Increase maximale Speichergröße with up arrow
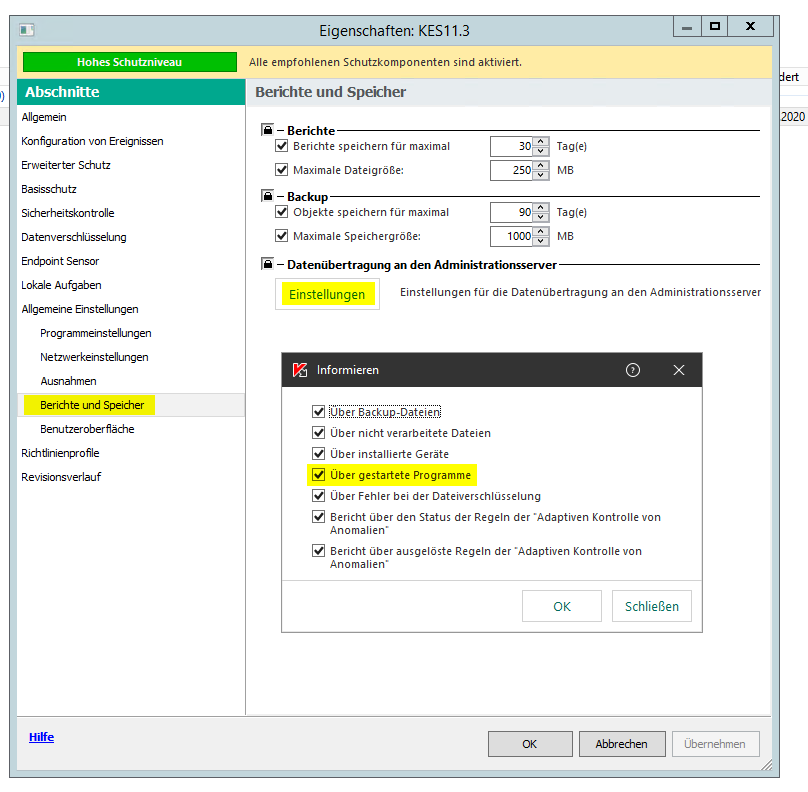This screenshot has height=792, width=808. coord(540,231)
